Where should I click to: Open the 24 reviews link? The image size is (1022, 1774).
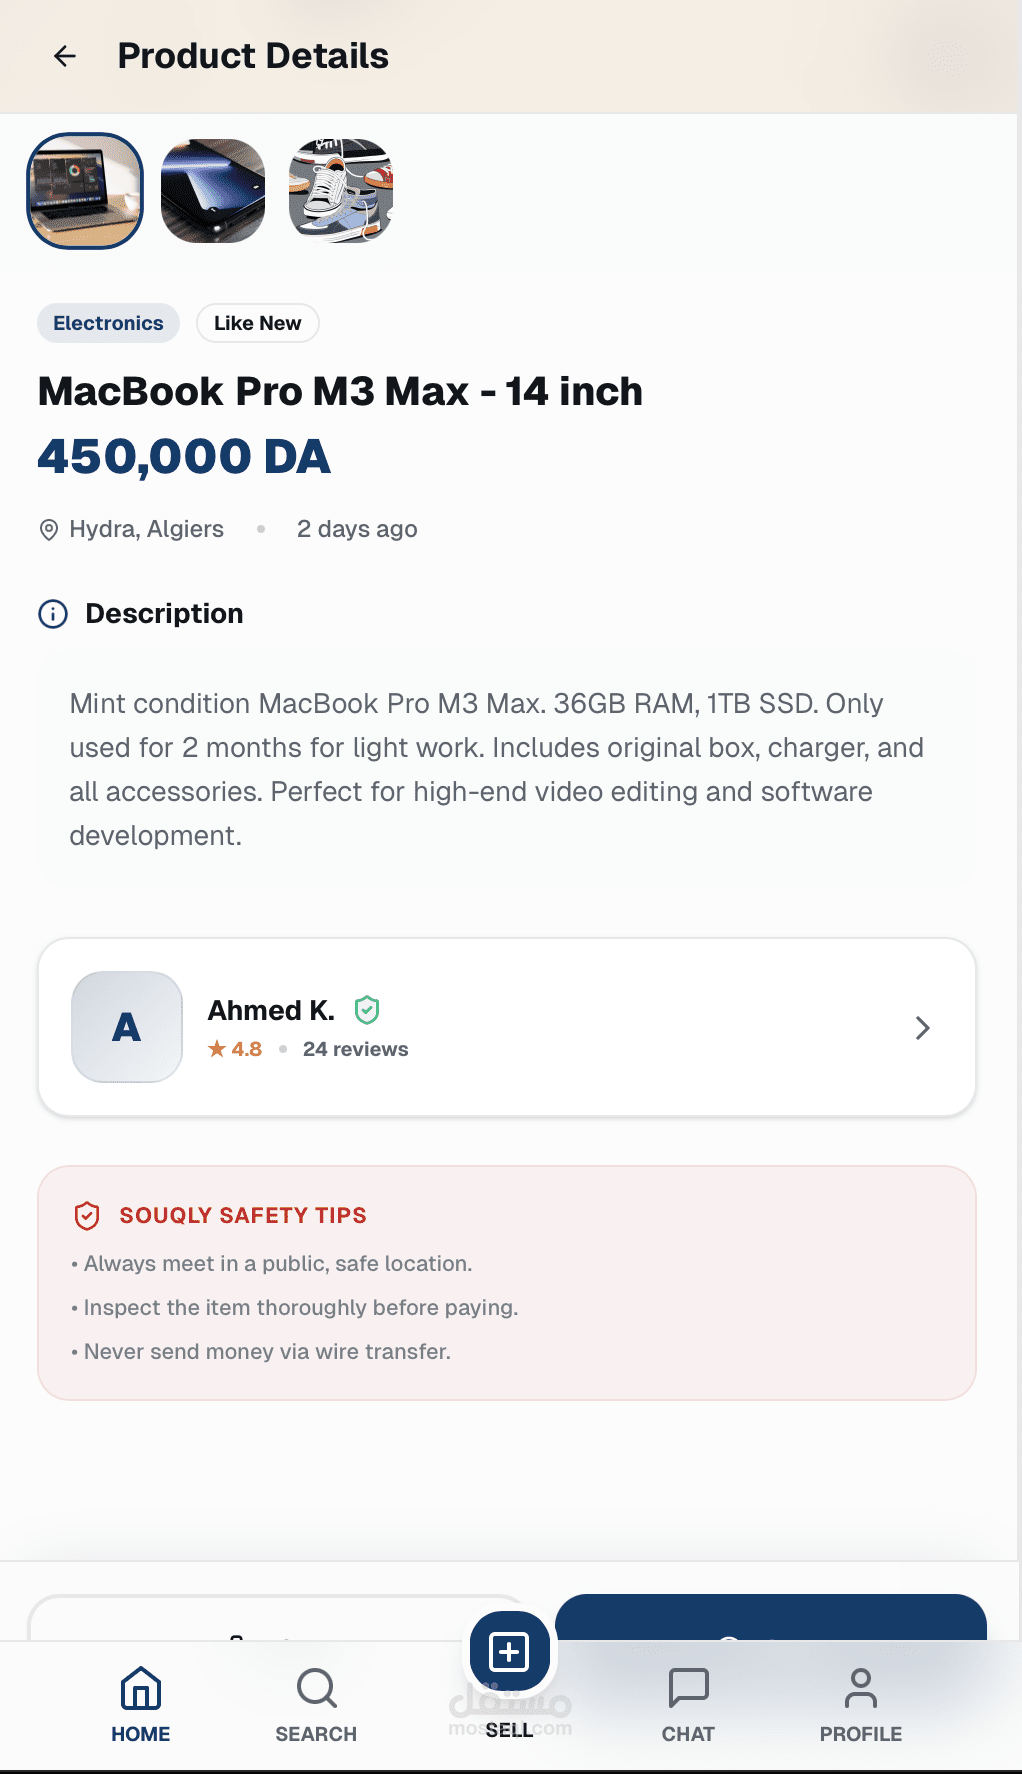355,1049
